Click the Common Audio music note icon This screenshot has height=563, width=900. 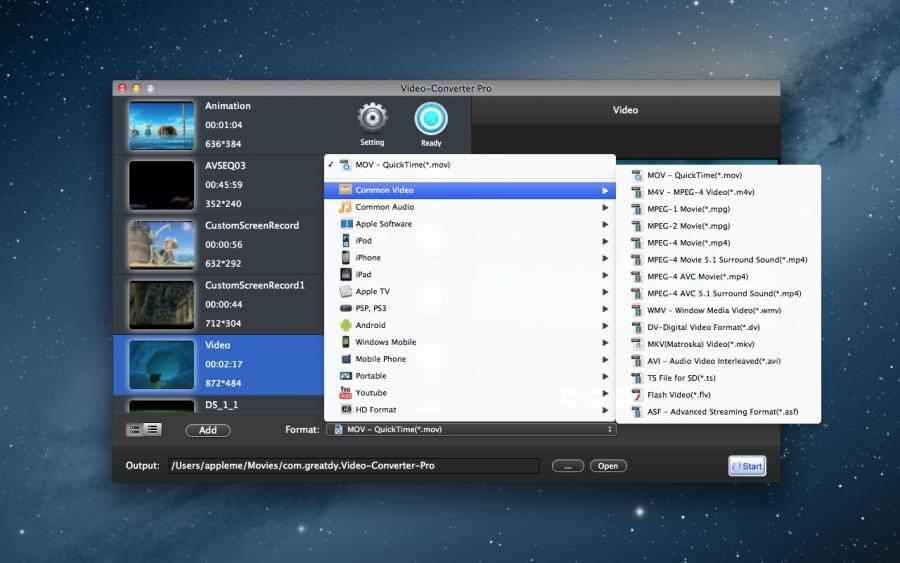tap(345, 207)
